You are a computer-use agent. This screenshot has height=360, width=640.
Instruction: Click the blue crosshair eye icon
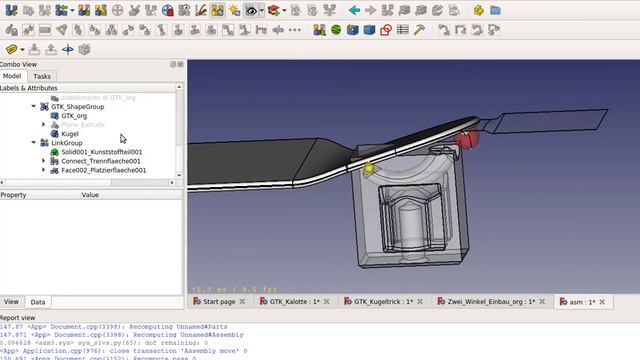[x=68, y=49]
